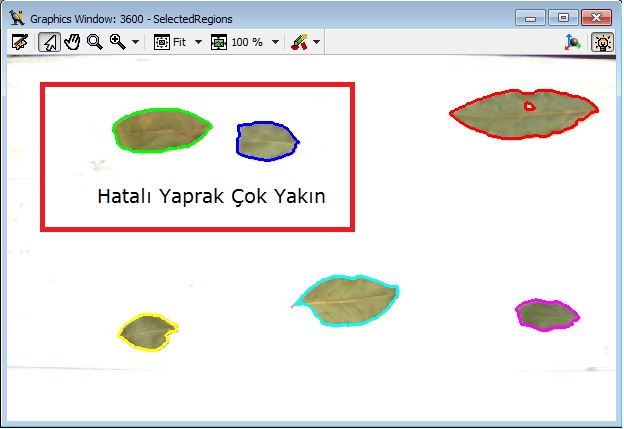Screen dimensions: 624x429
Task: Select the zoom-in magnifier with plus
Action: click(118, 42)
